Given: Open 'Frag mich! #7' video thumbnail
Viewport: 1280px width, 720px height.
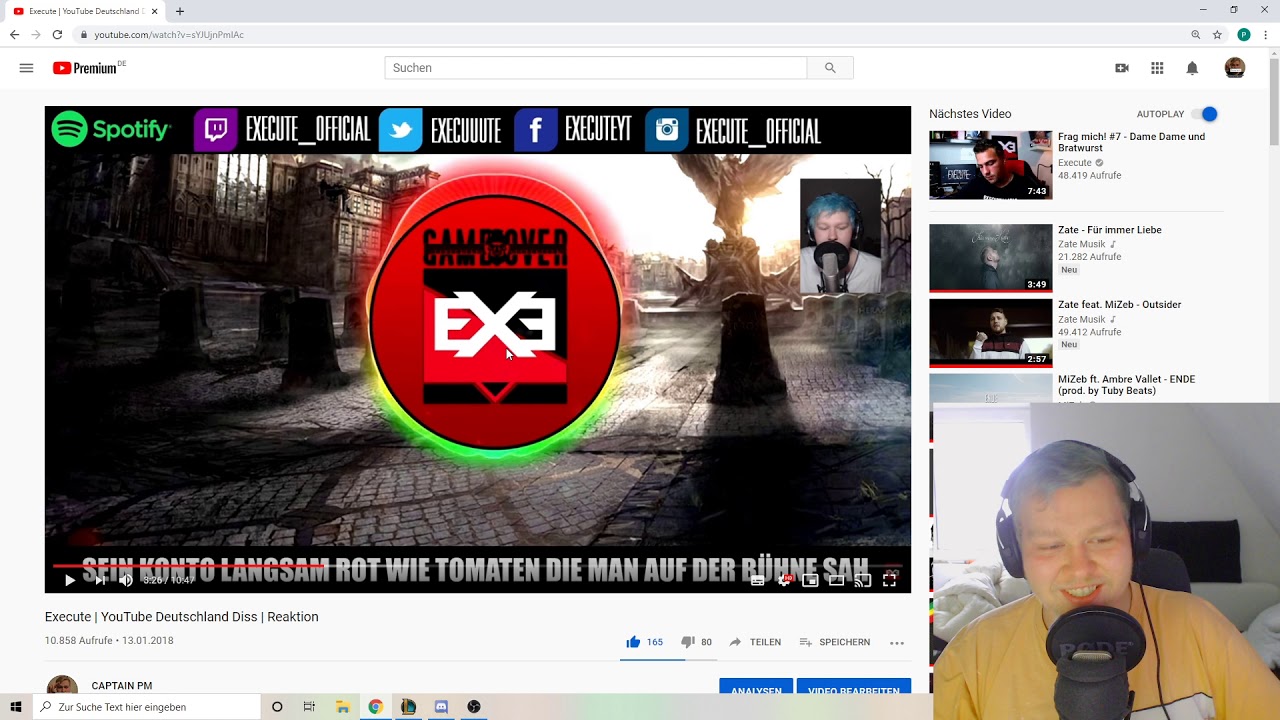Looking at the screenshot, I should (x=990, y=165).
